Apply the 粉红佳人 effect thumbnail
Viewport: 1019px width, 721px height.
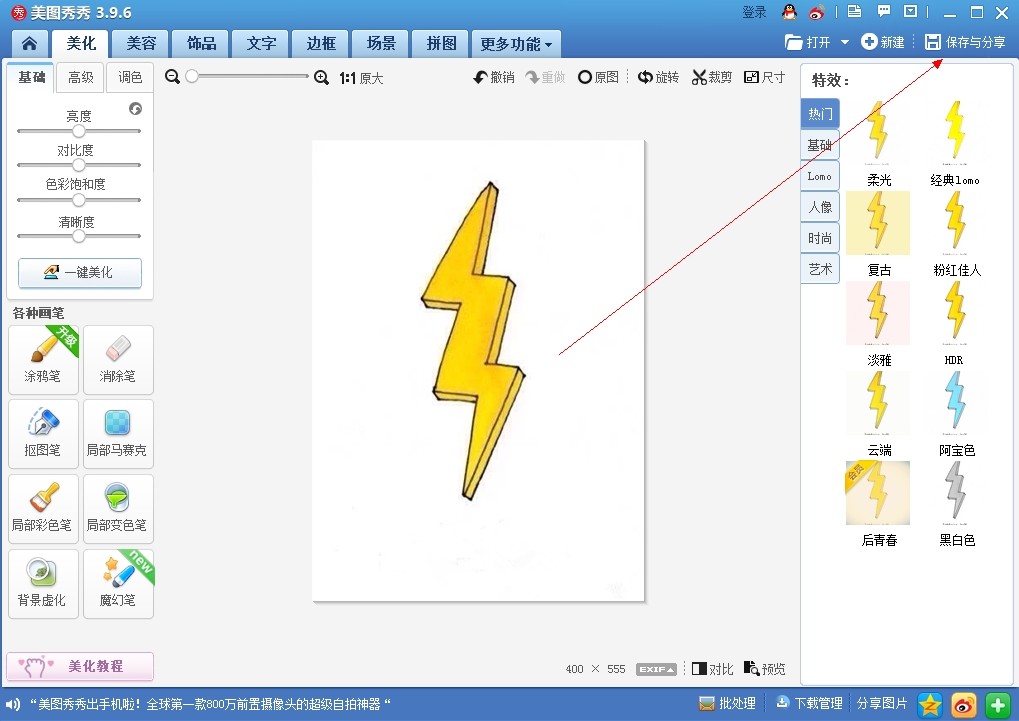coord(955,223)
